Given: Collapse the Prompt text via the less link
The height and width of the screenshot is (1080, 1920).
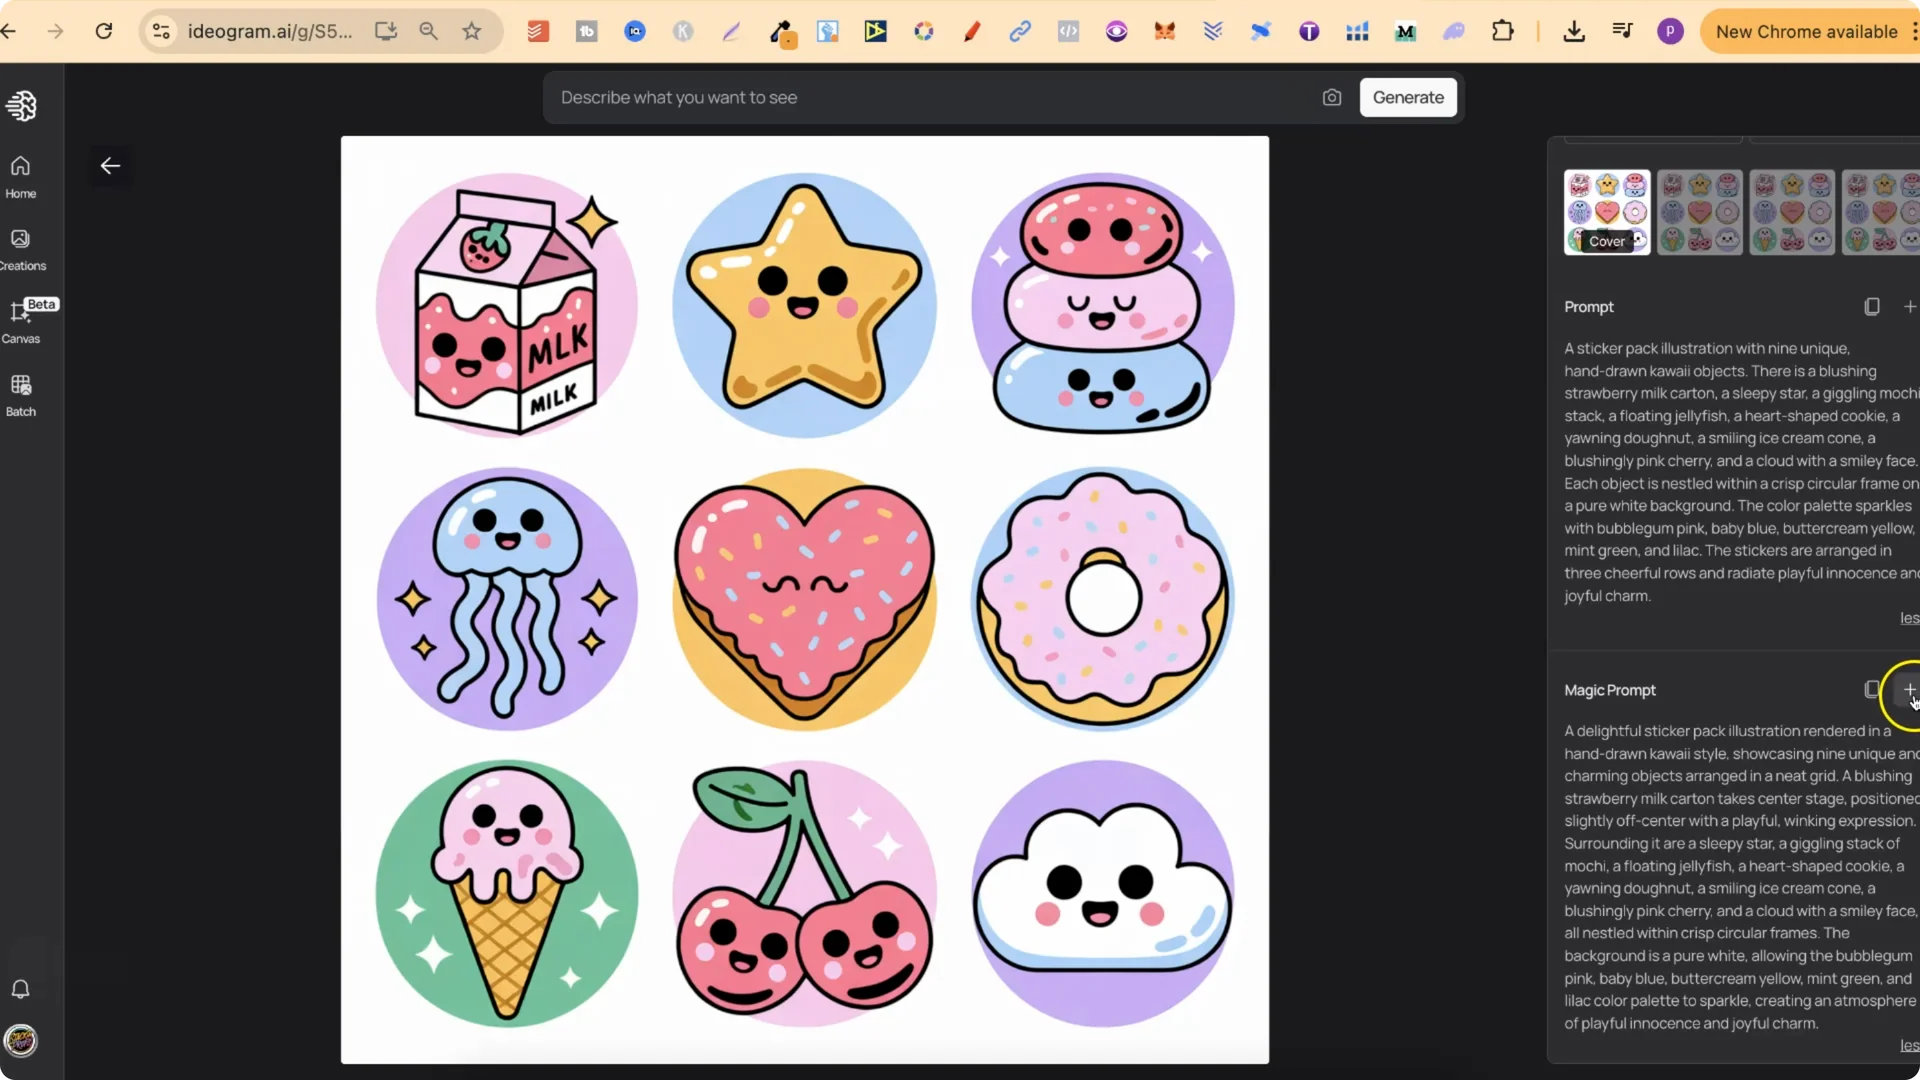Looking at the screenshot, I should (1908, 618).
